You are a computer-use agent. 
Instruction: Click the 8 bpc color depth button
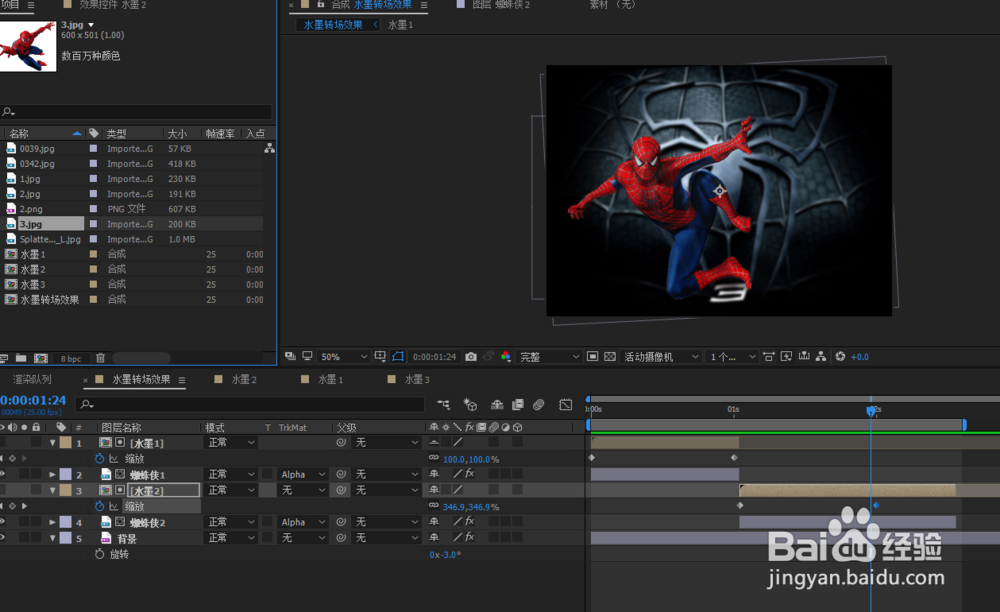71,358
